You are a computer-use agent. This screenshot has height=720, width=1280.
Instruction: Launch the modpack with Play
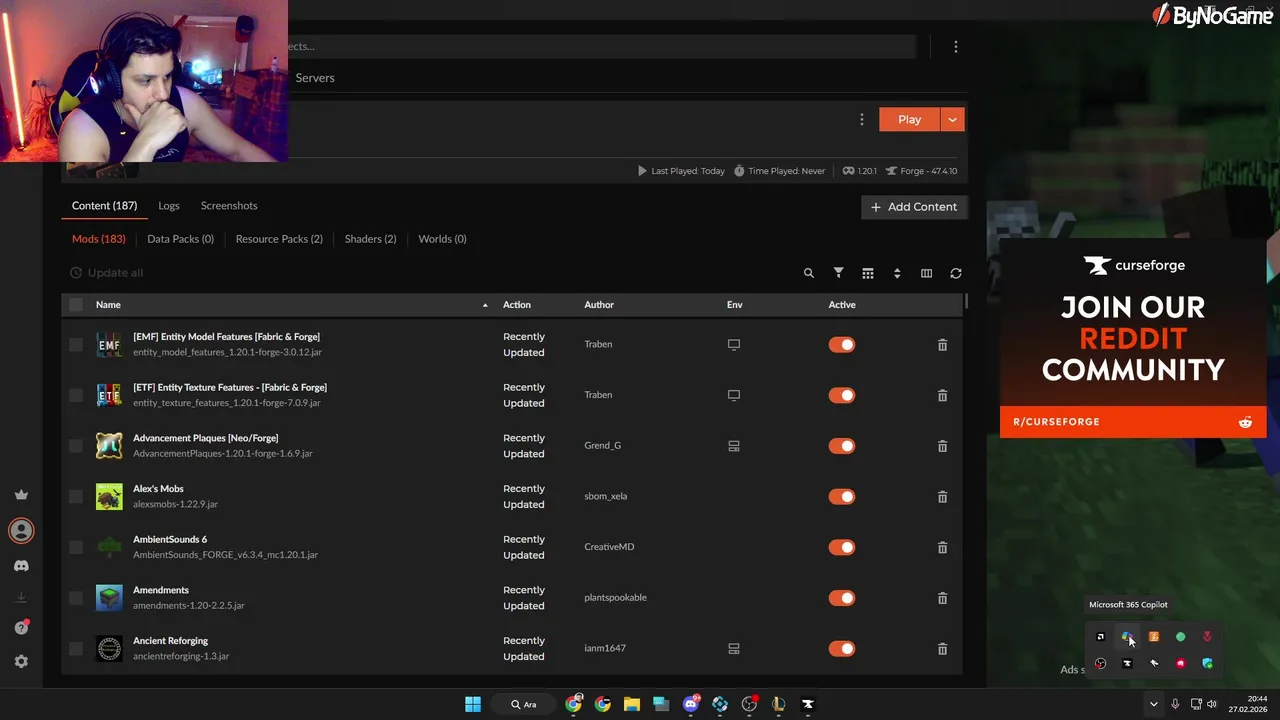[909, 119]
